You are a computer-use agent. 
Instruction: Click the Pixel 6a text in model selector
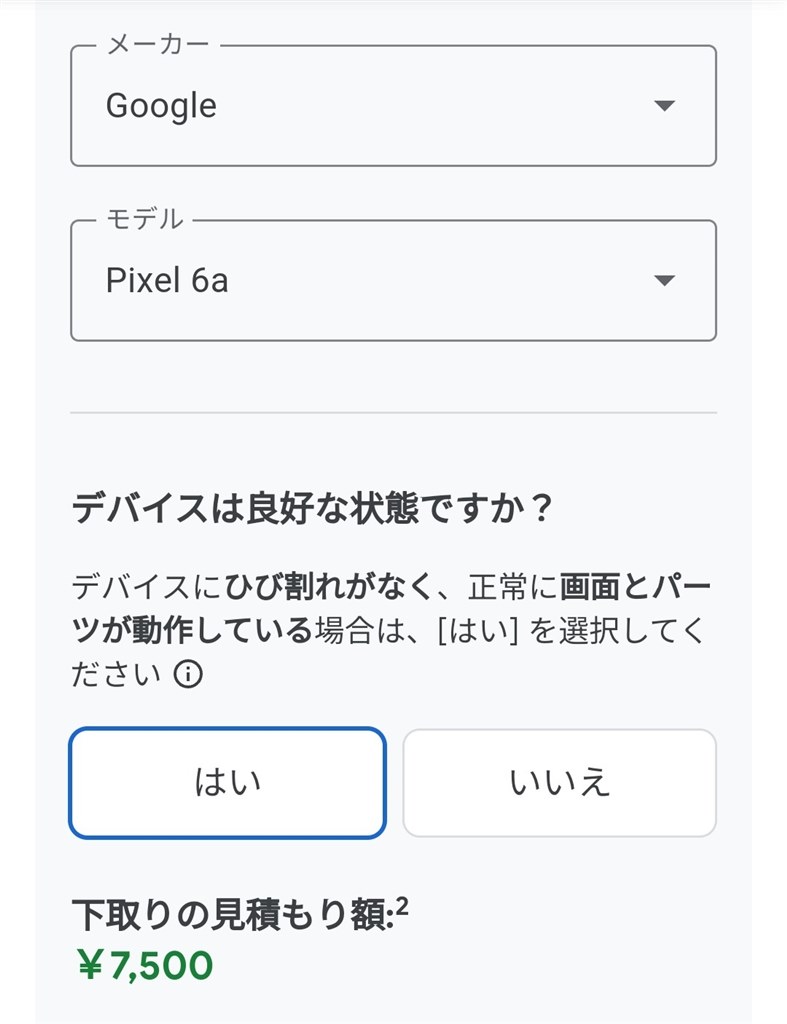pyautogui.click(x=167, y=281)
